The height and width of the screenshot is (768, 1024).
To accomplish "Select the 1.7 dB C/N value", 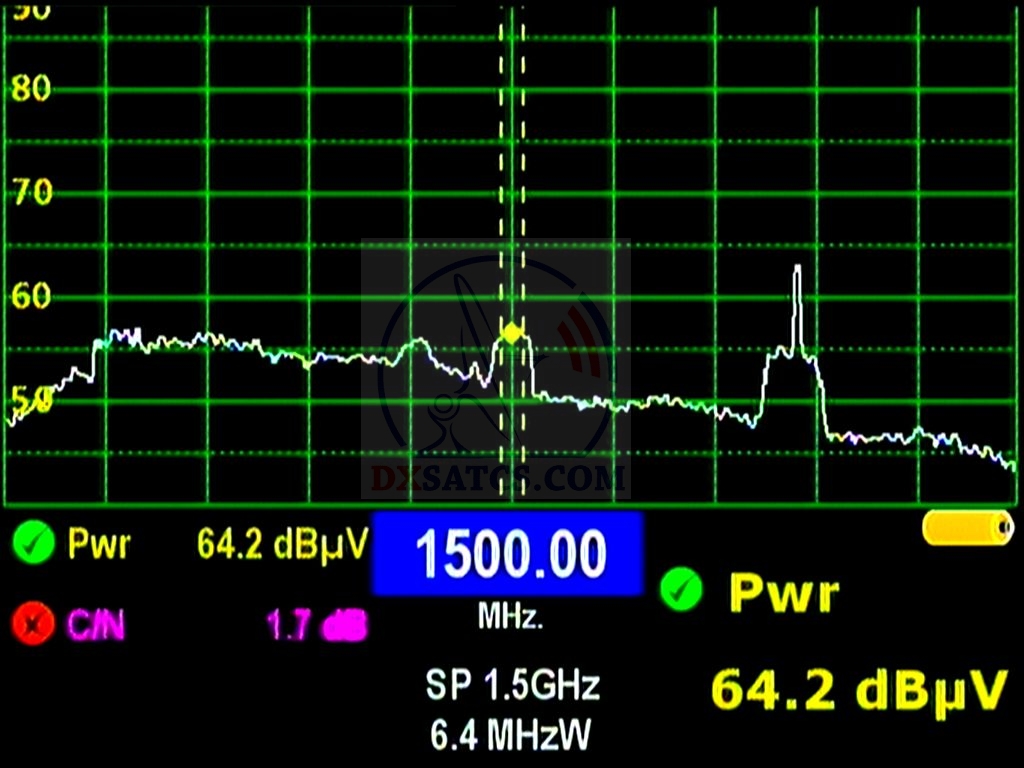I will [316, 626].
